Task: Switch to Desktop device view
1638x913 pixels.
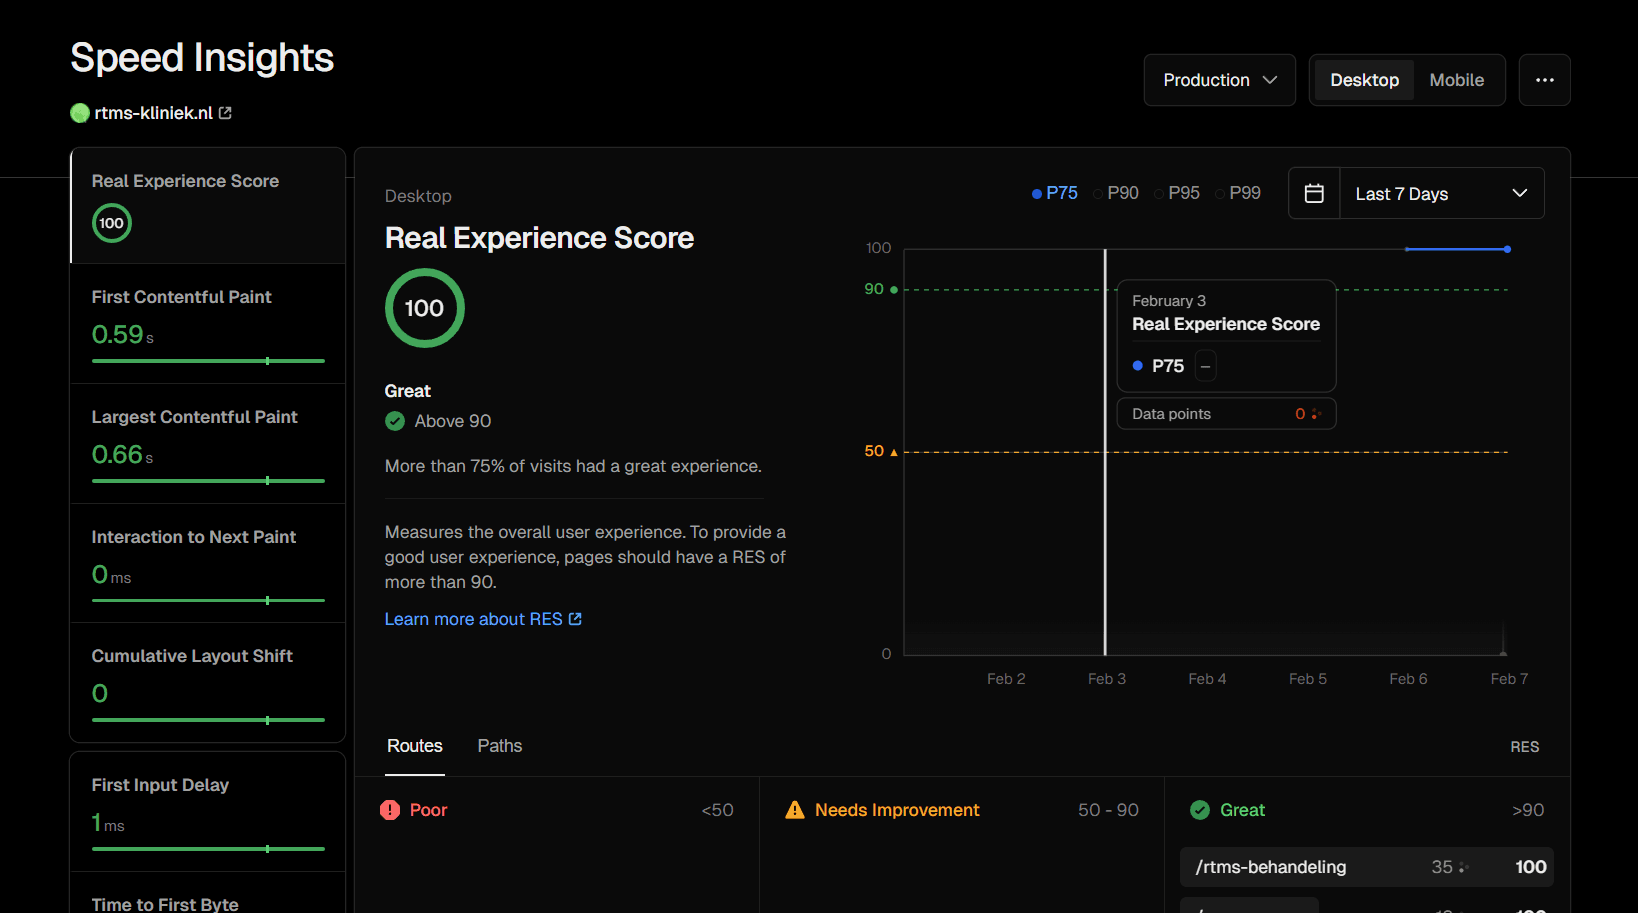Action: pos(1364,80)
